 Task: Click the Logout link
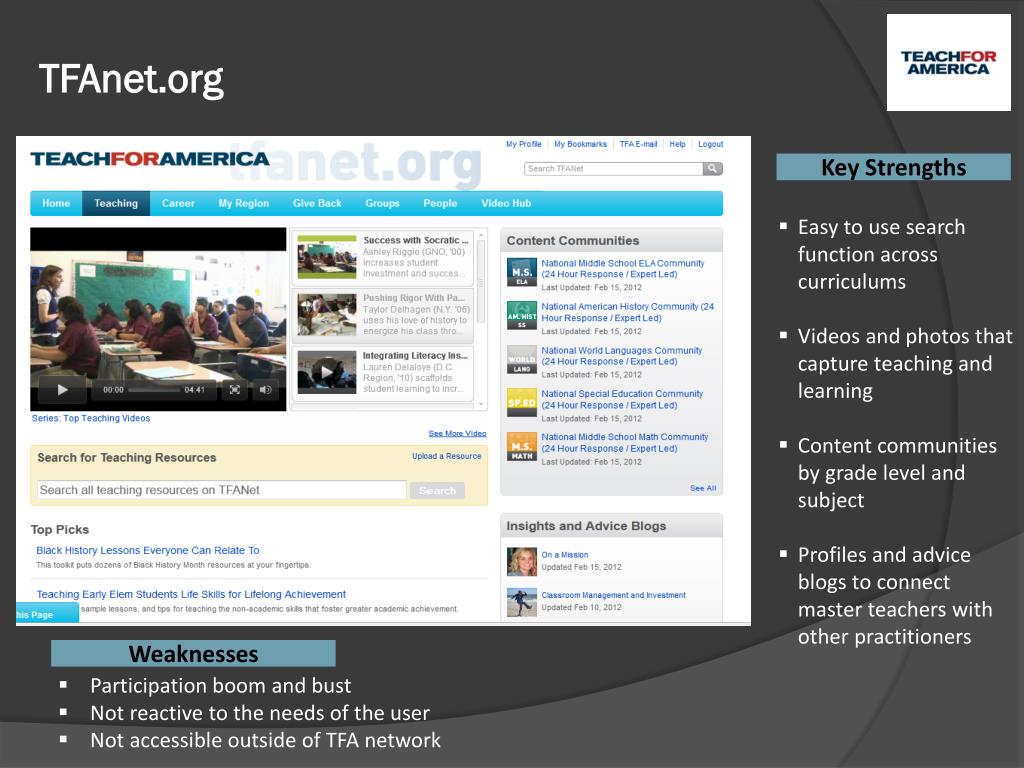pos(711,144)
